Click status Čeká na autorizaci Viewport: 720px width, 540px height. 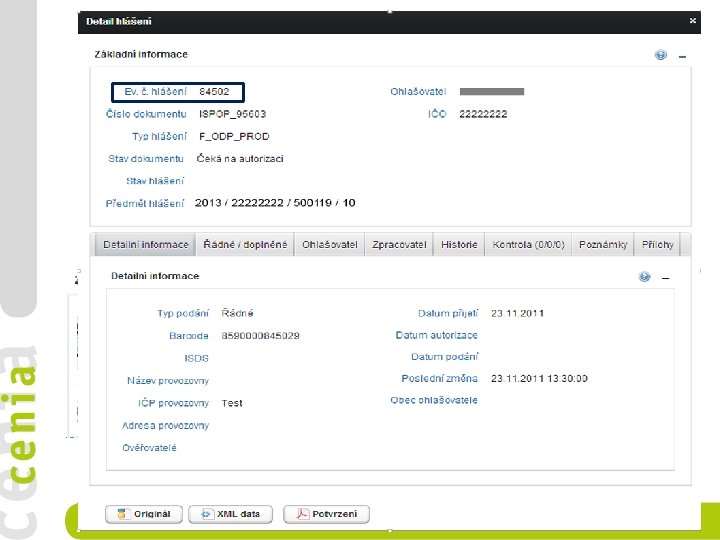pyautogui.click(x=240, y=159)
